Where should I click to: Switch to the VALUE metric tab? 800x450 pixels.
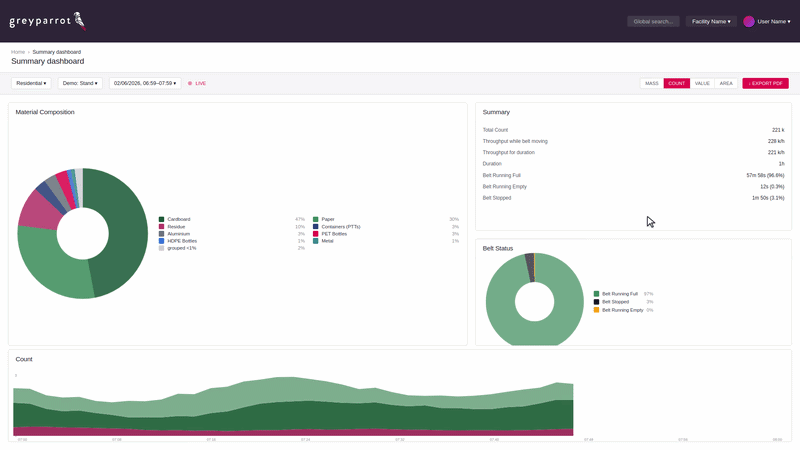tap(702, 83)
